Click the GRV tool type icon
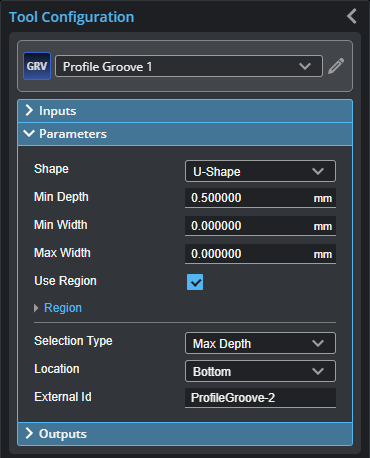This screenshot has height=458, width=370. pos(37,66)
